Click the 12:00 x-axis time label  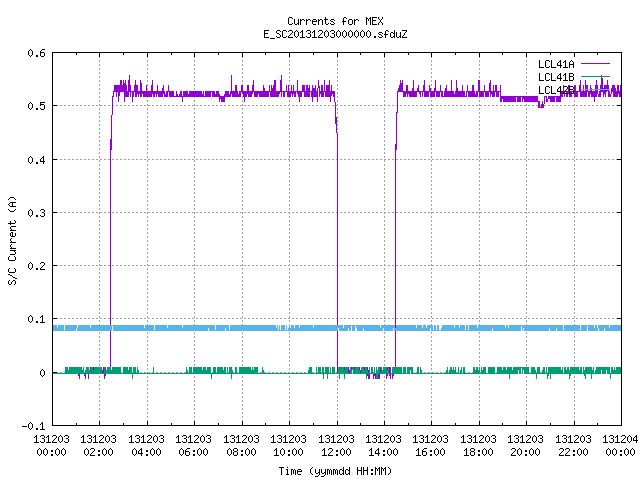(336, 452)
